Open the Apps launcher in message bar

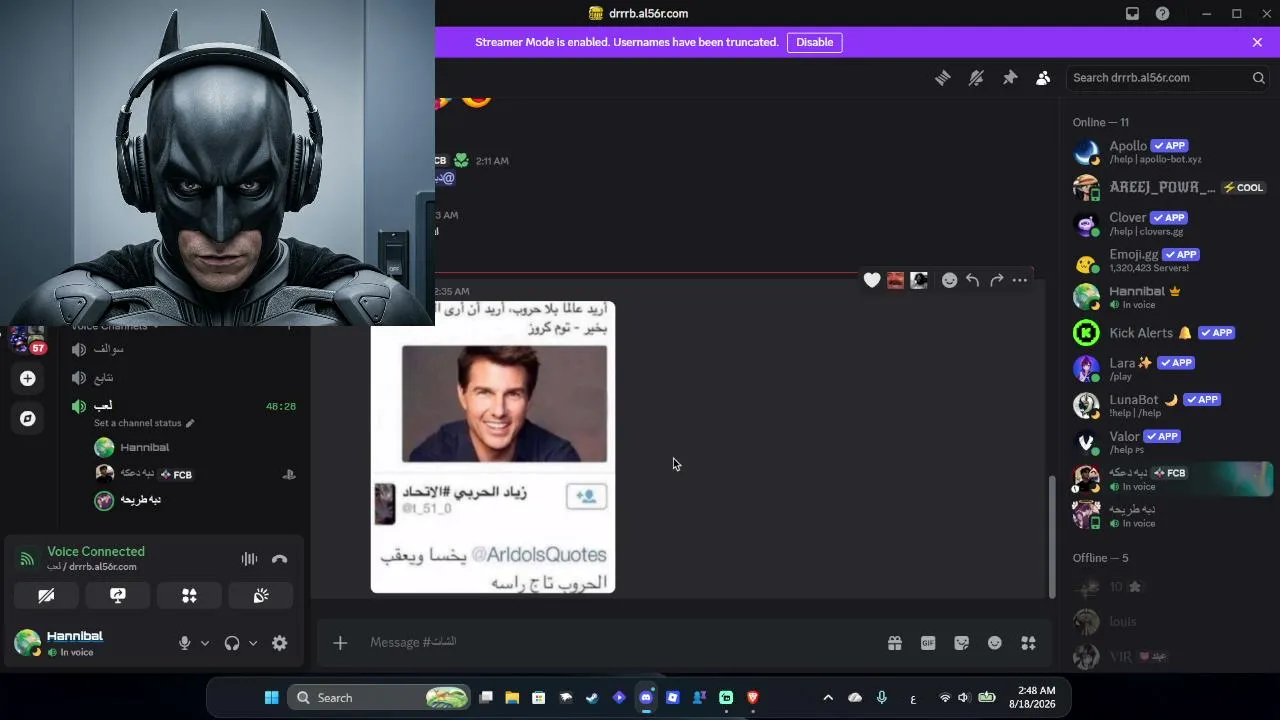(1028, 643)
